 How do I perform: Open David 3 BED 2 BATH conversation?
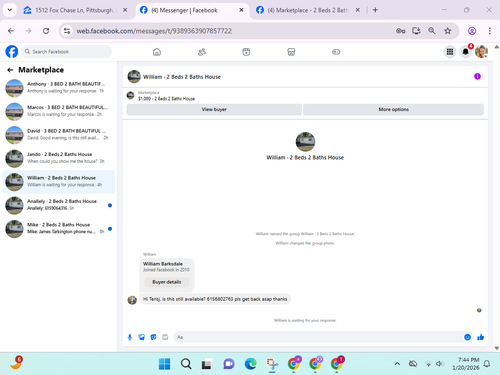(59, 135)
